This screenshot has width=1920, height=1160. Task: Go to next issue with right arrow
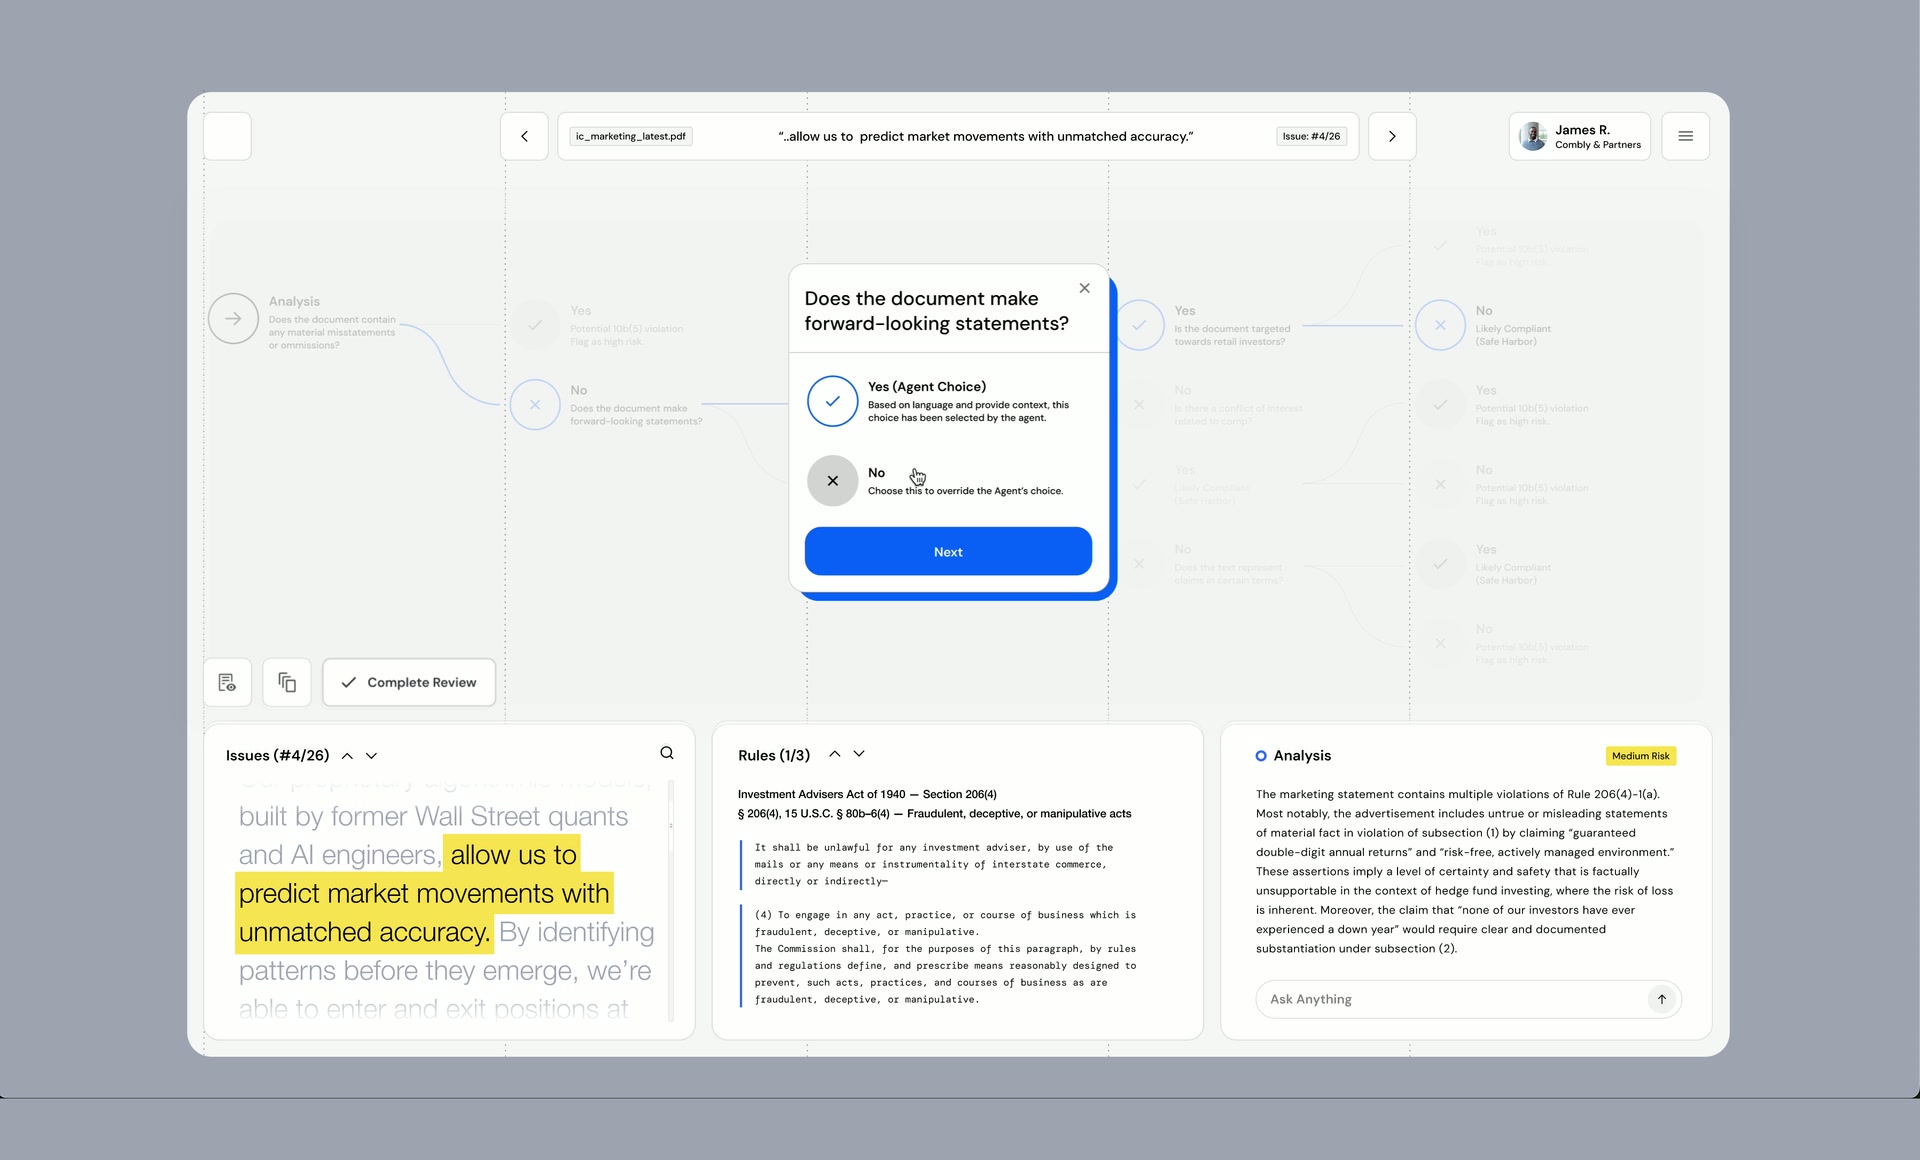click(1392, 136)
